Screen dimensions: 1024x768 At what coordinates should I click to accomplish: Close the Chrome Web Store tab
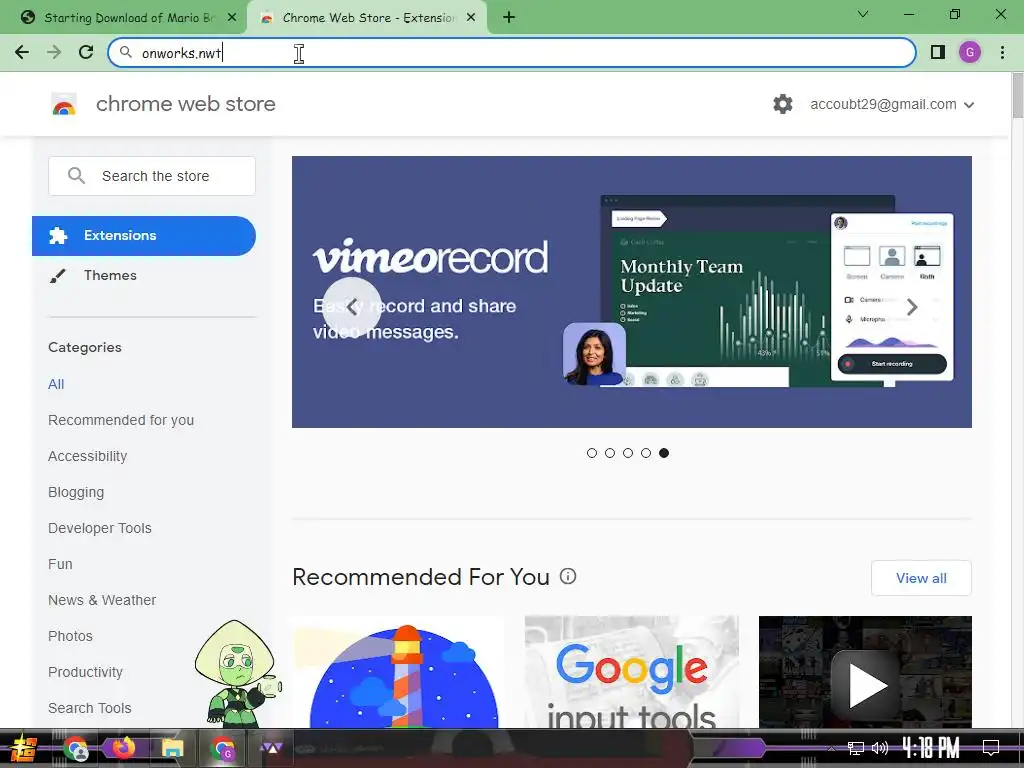pyautogui.click(x=471, y=18)
